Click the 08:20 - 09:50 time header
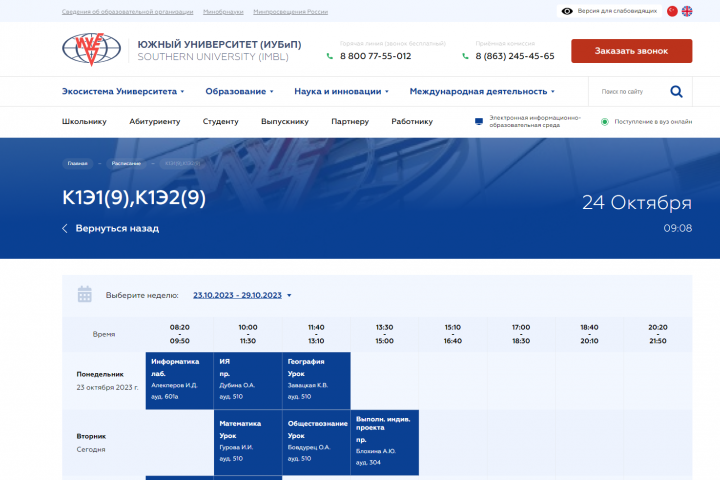 tap(180, 334)
